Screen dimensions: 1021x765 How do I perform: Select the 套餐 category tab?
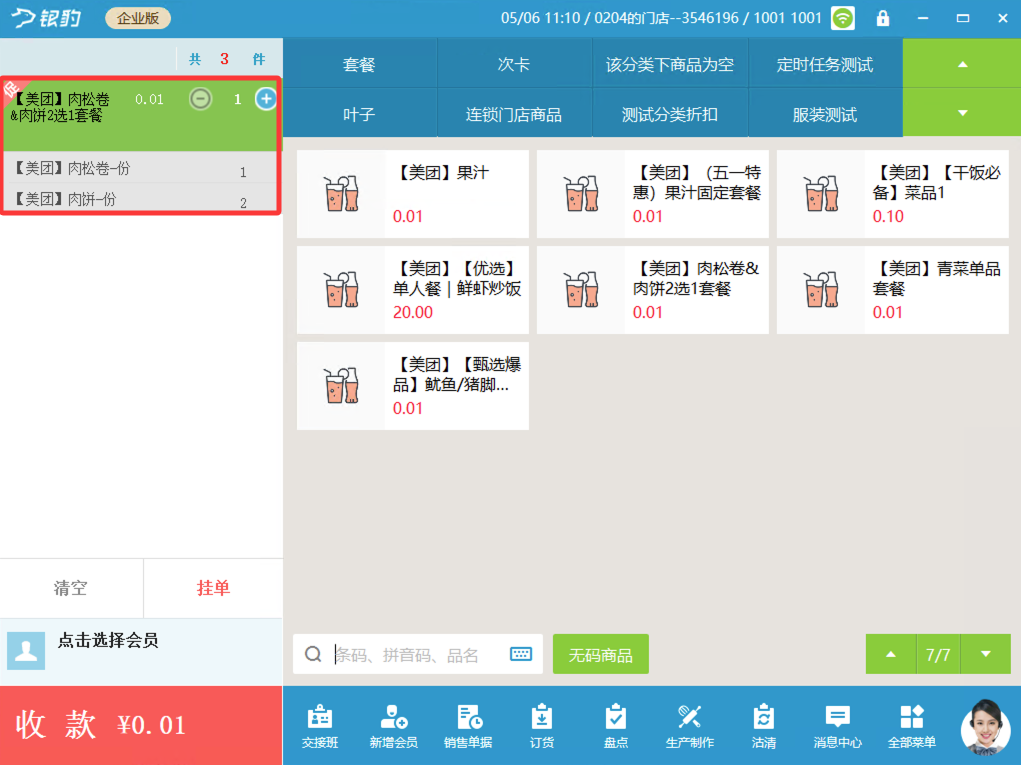(x=359, y=64)
